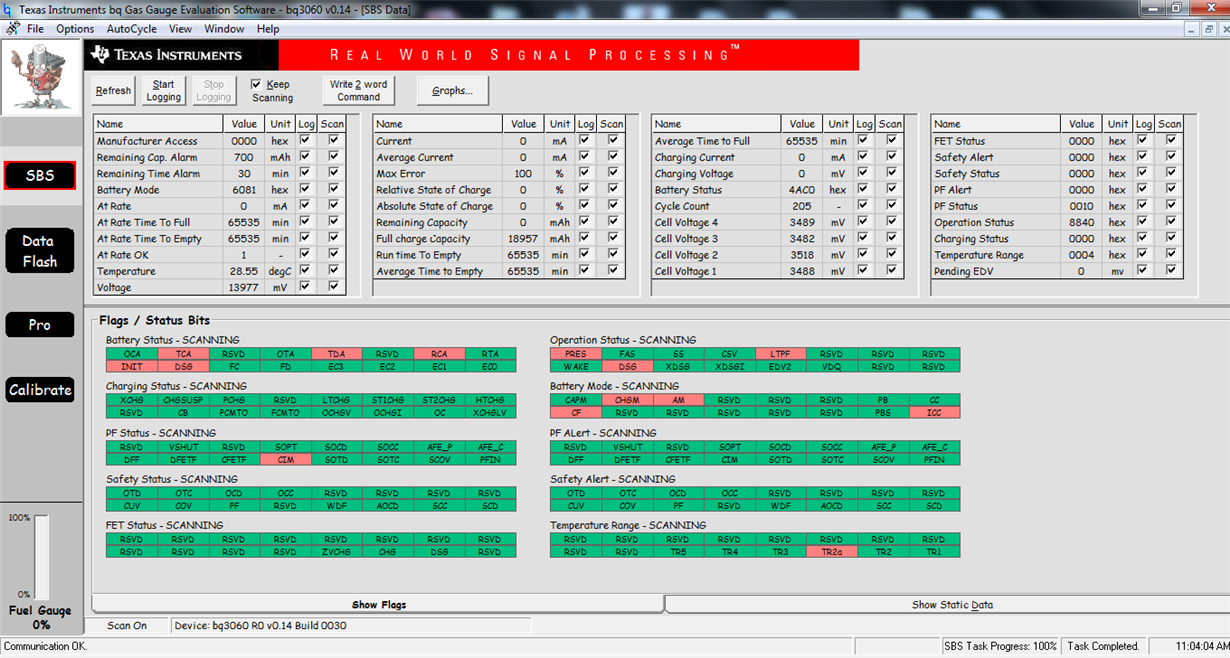This screenshot has width=1230, height=658.
Task: Open the Calibrate screen
Action: pyautogui.click(x=40, y=390)
